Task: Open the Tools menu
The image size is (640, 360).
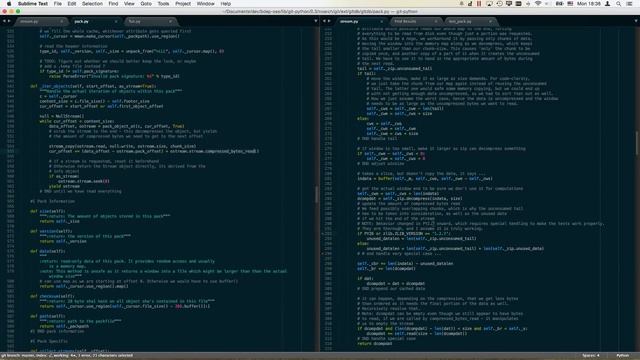Action: 163,4
